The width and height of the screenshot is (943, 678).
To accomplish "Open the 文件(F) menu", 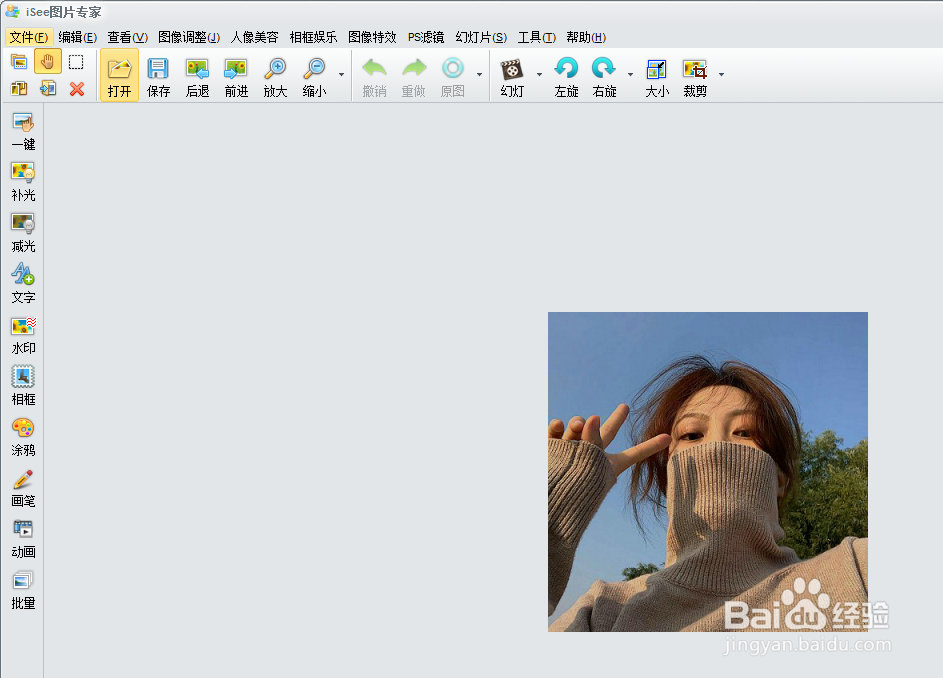I will 29,37.
